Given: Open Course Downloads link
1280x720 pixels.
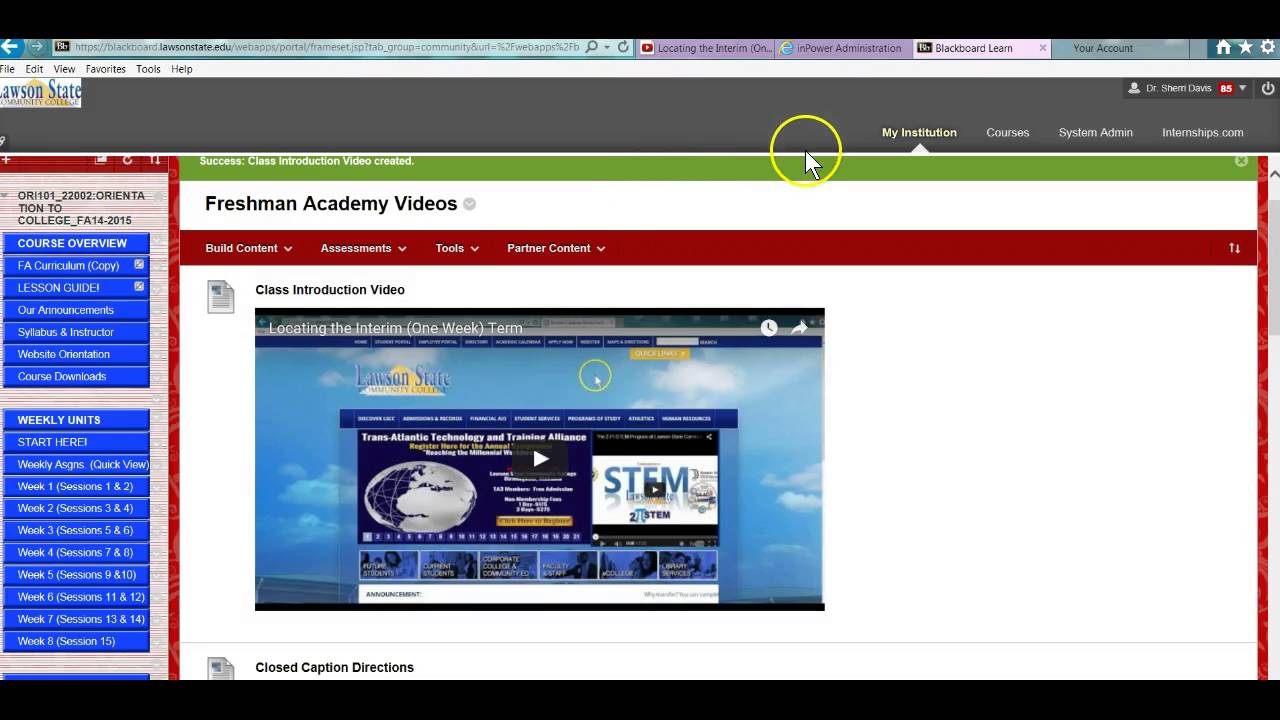Looking at the screenshot, I should pyautogui.click(x=61, y=376).
